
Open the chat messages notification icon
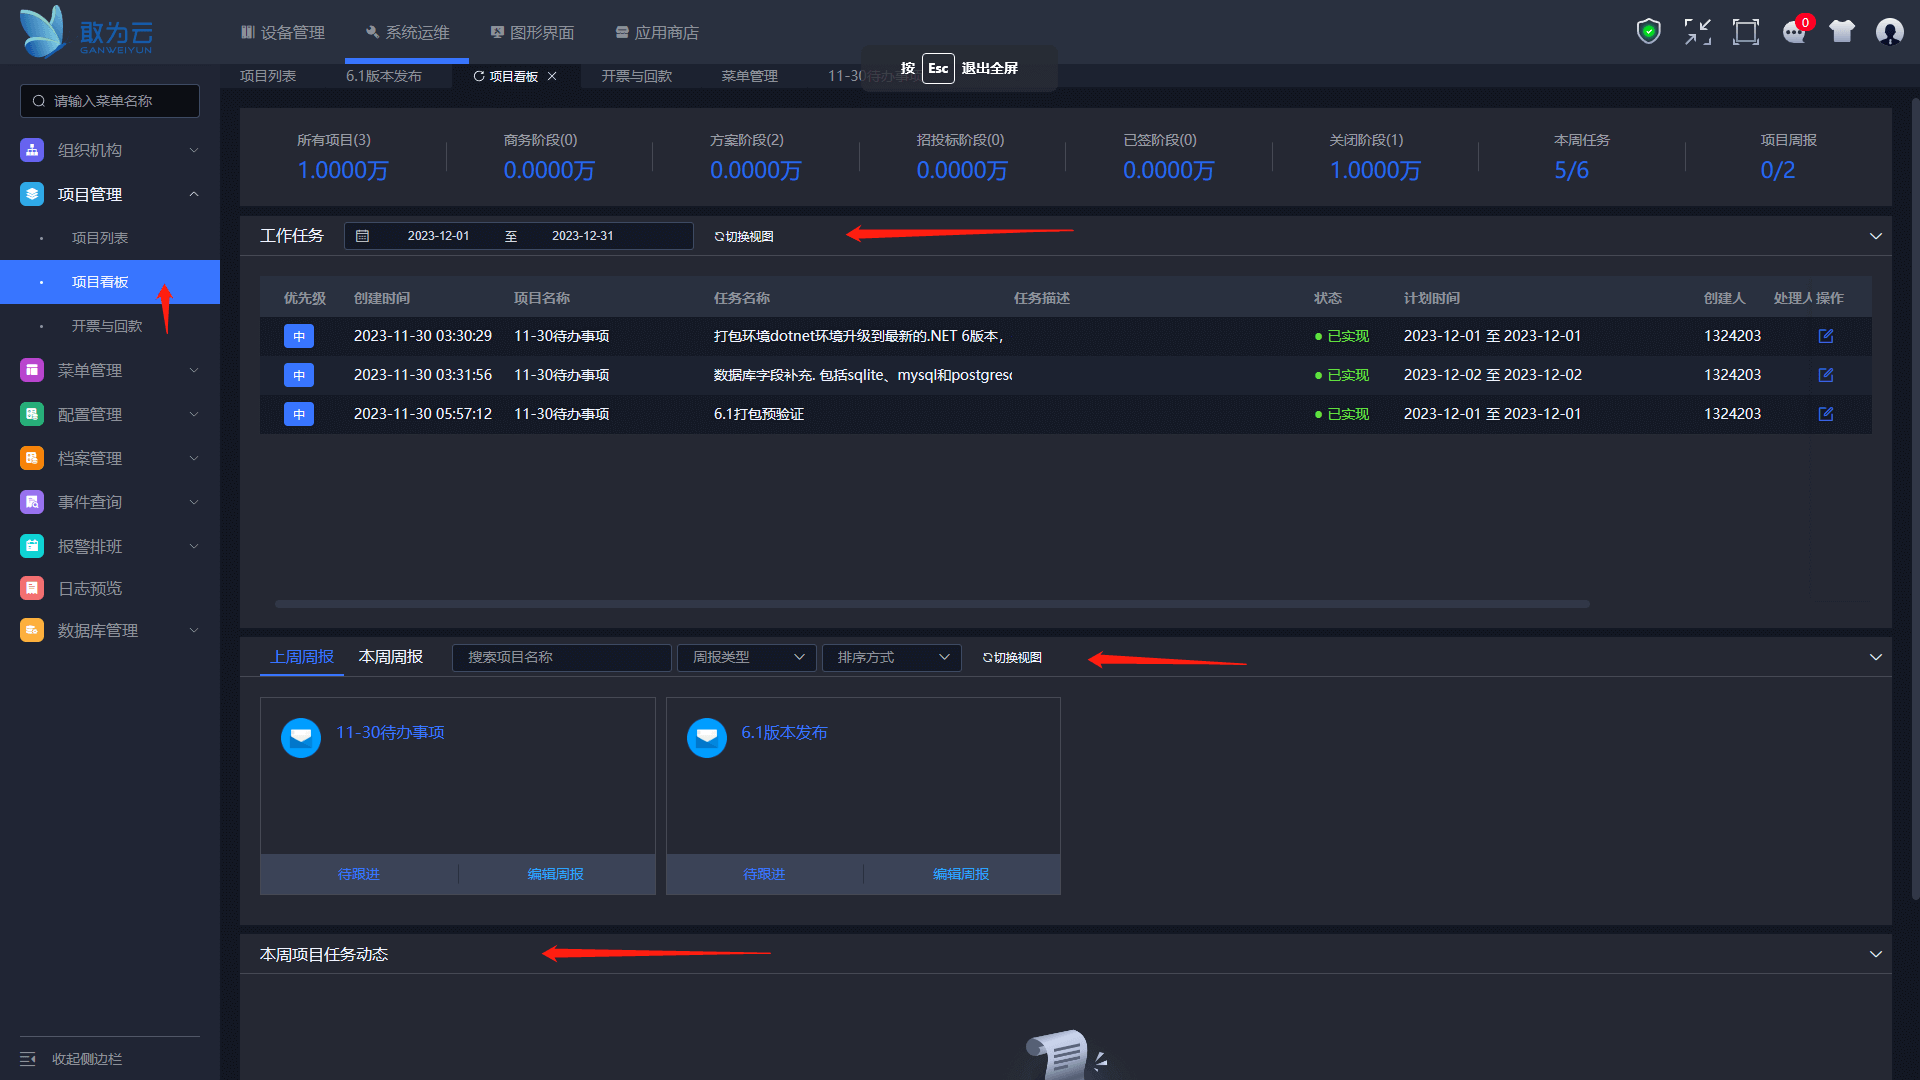1794,32
